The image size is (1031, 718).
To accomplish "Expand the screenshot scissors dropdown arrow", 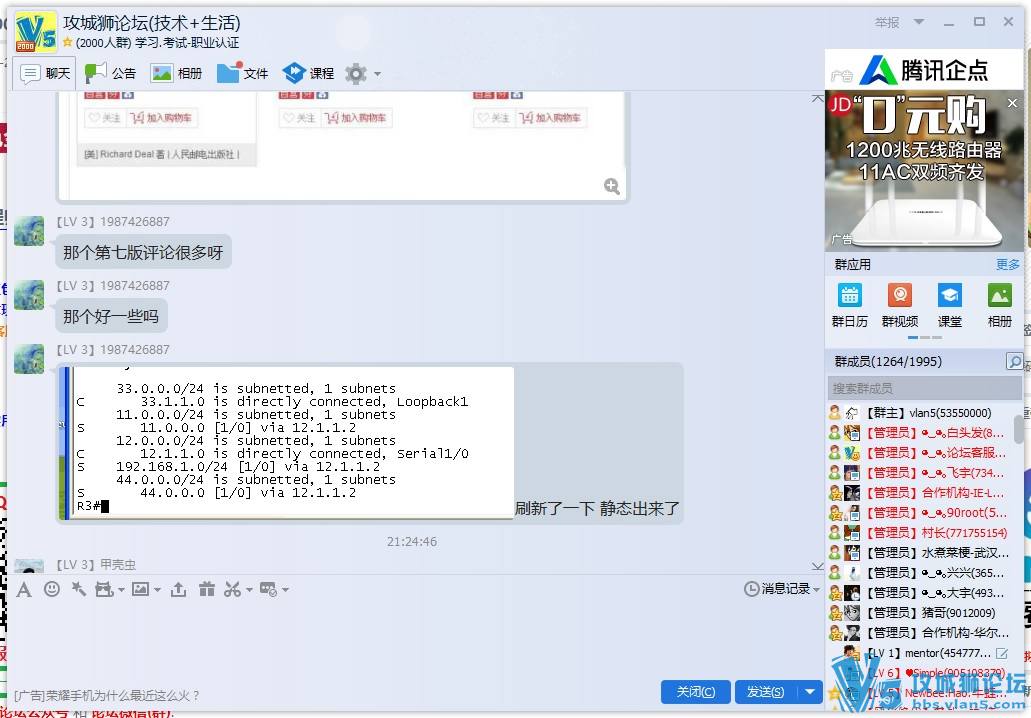I will [249, 590].
